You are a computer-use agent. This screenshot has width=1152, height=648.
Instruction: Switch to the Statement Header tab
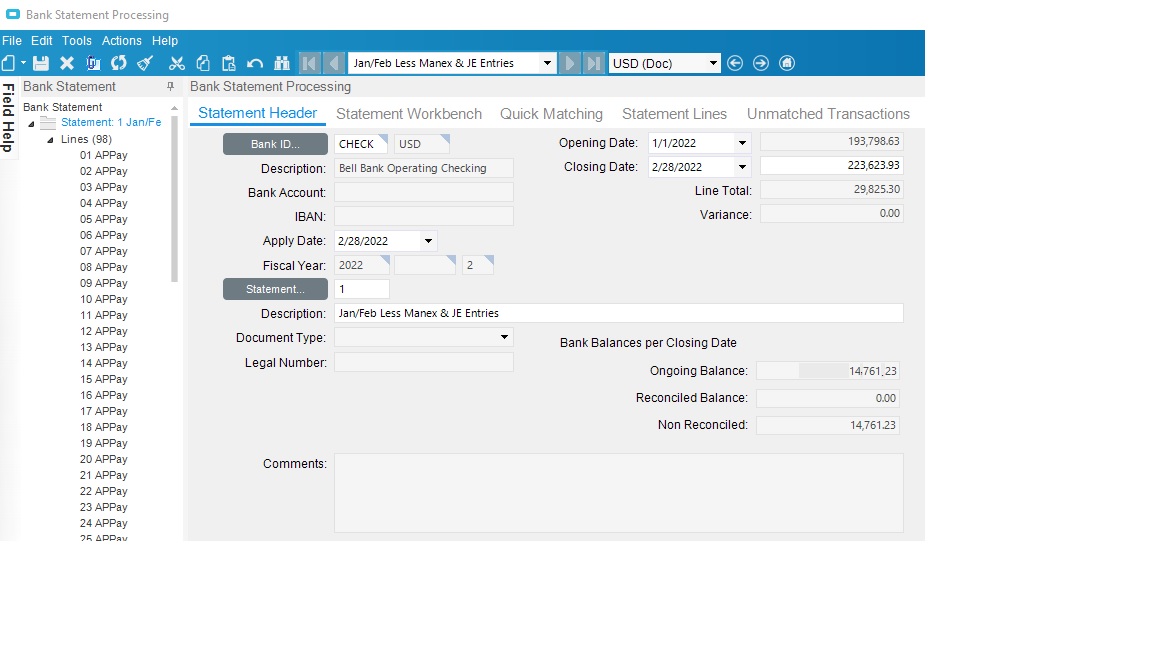pos(257,113)
